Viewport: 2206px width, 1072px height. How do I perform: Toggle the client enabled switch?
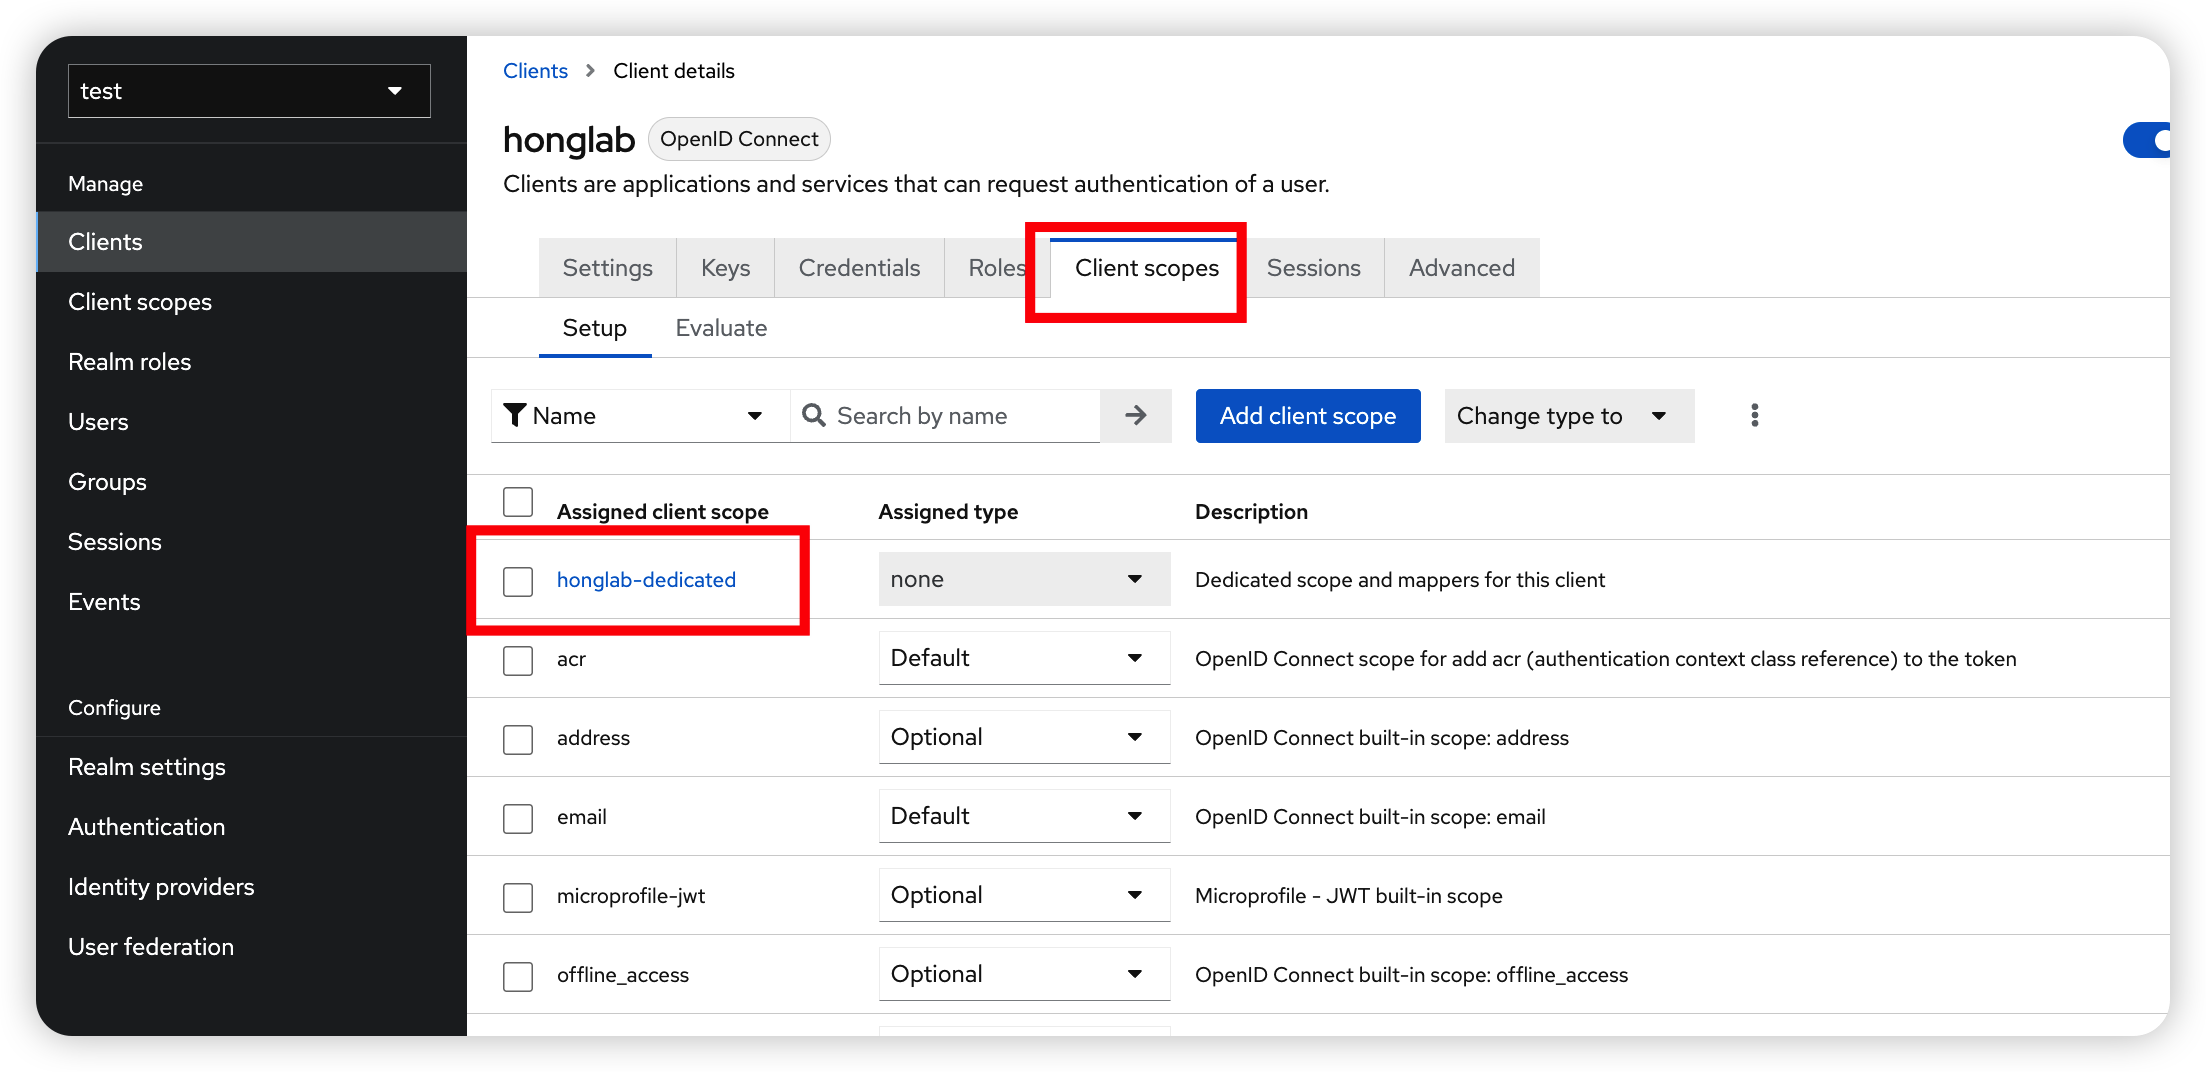(x=2146, y=140)
